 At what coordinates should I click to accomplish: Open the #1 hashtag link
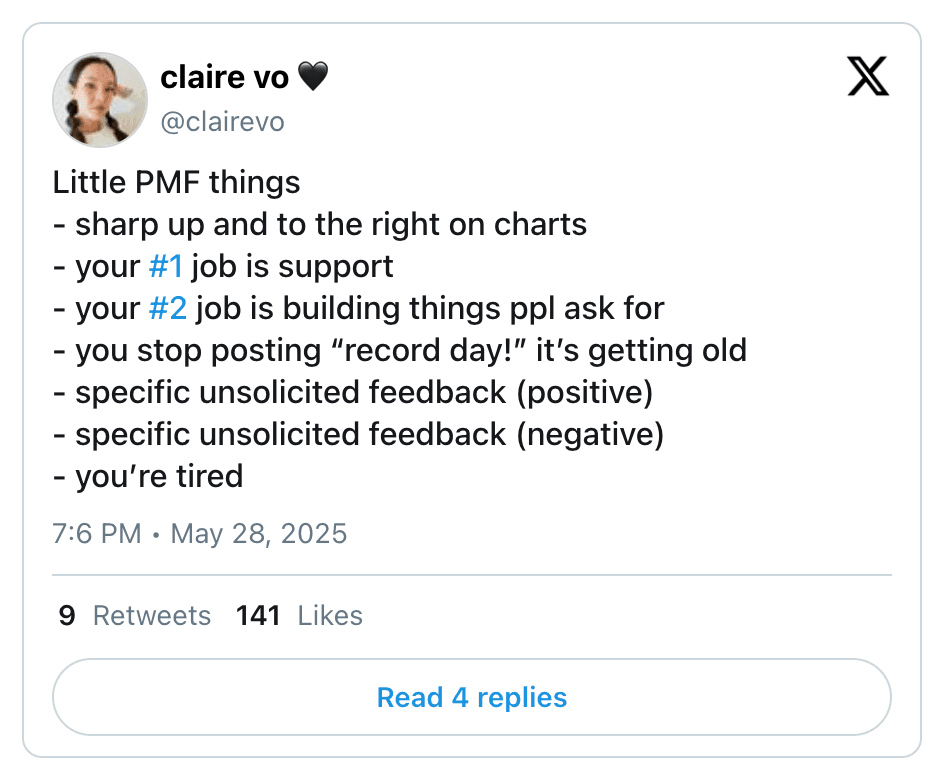(x=165, y=266)
